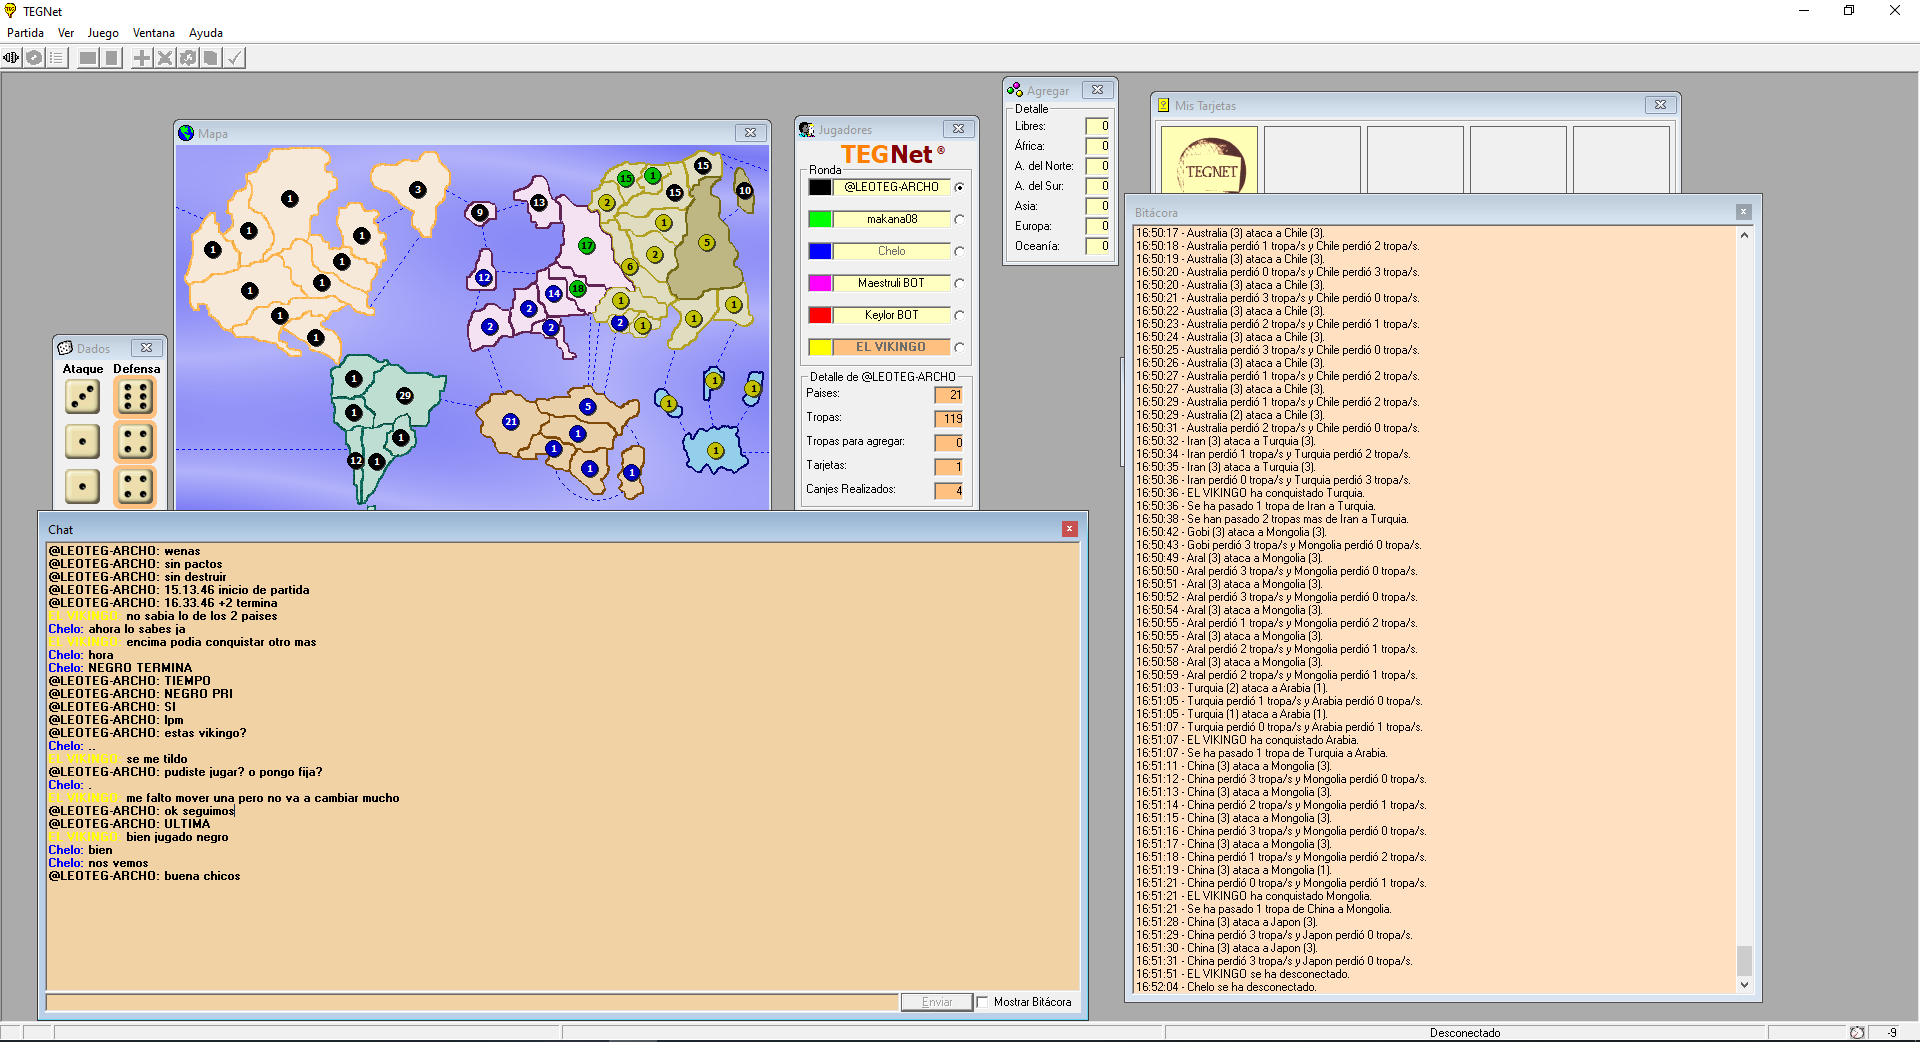
Task: Click the Bitácora scrollbar up arrow
Action: click(x=1744, y=236)
